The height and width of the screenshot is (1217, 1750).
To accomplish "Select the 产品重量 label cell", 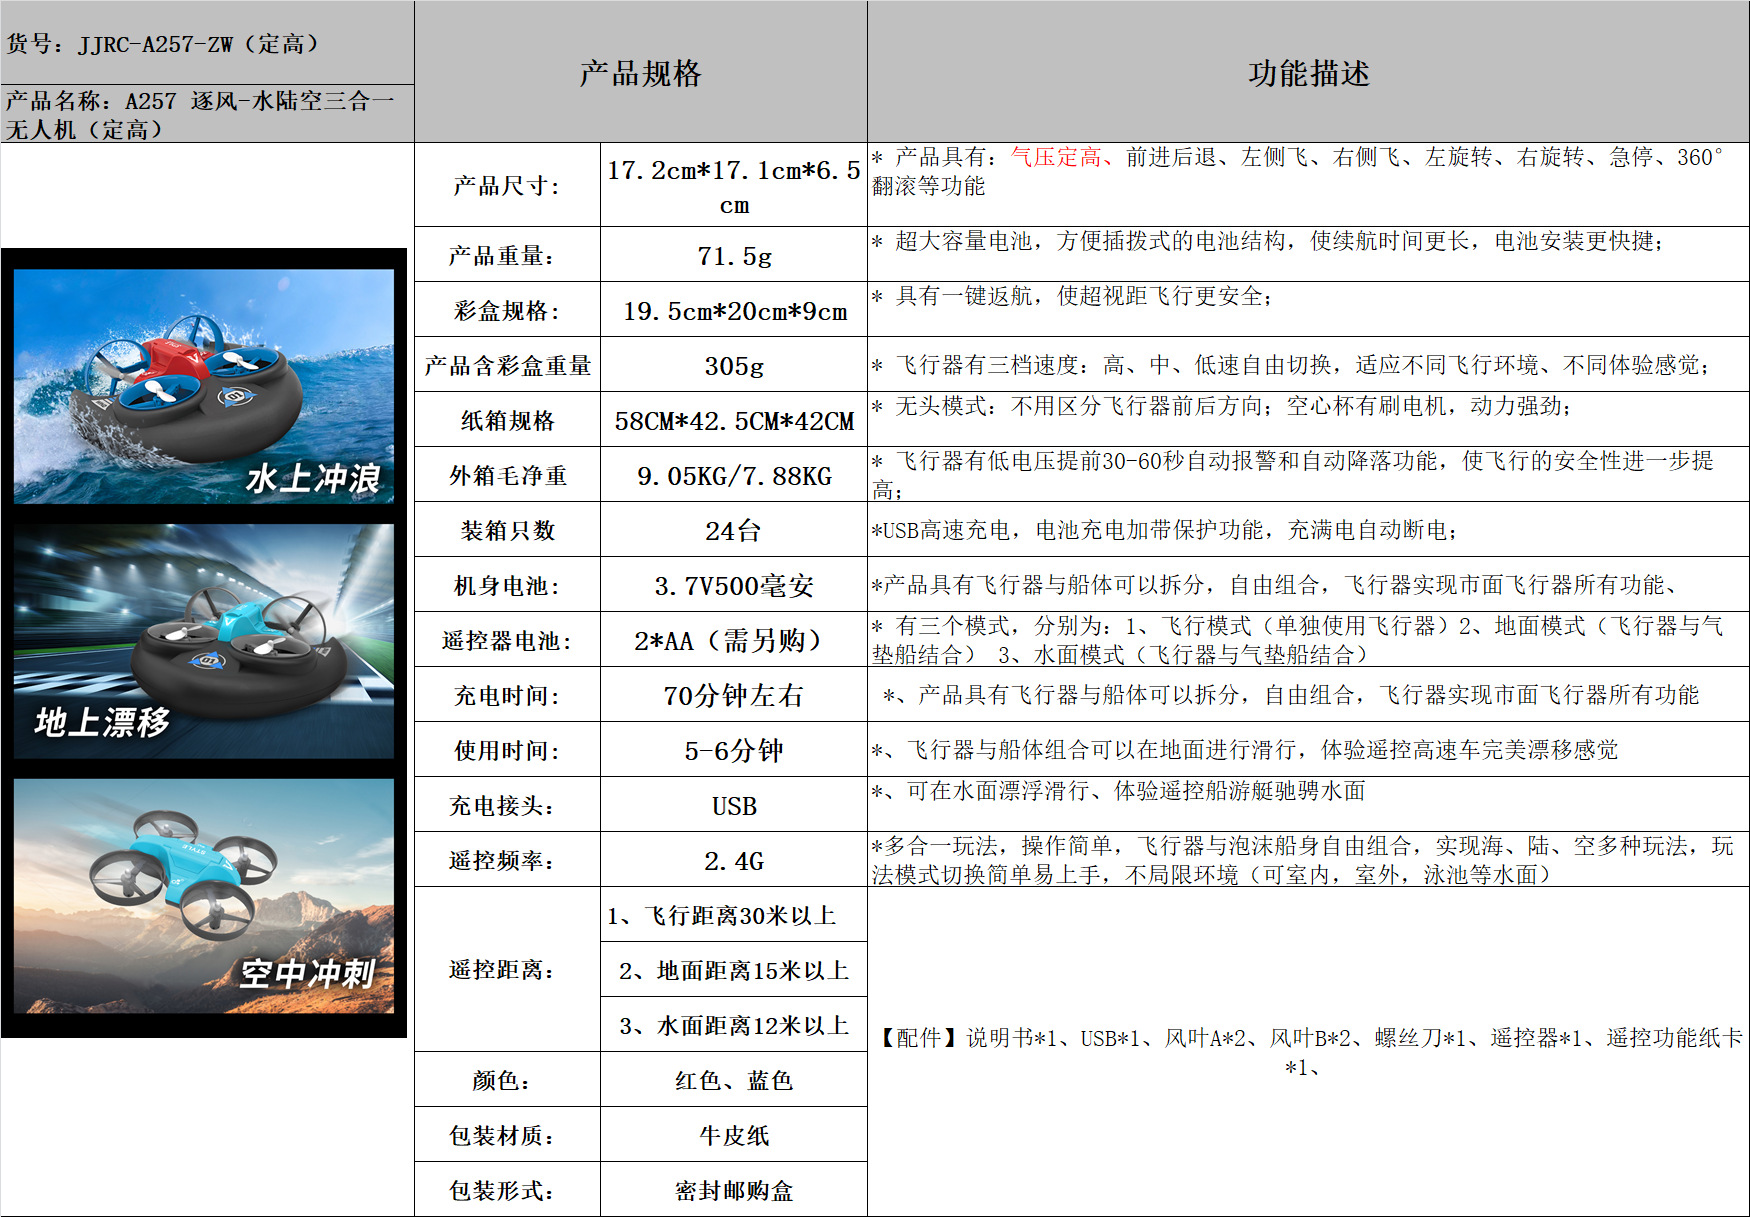I will [507, 255].
